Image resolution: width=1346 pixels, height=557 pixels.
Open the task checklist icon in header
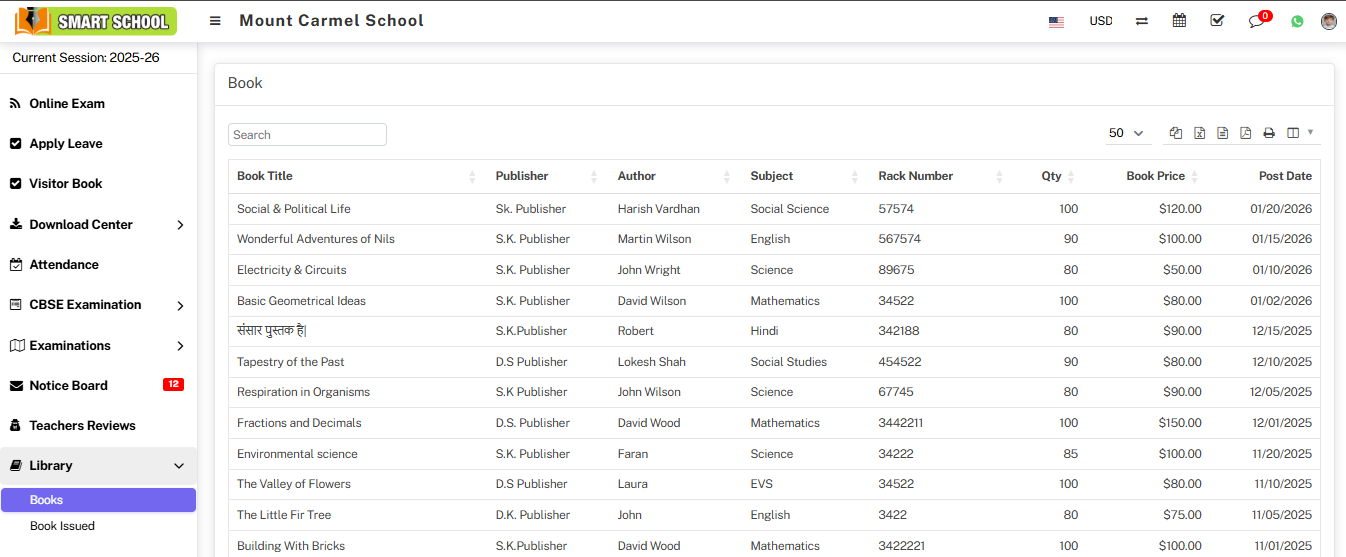[1217, 20]
